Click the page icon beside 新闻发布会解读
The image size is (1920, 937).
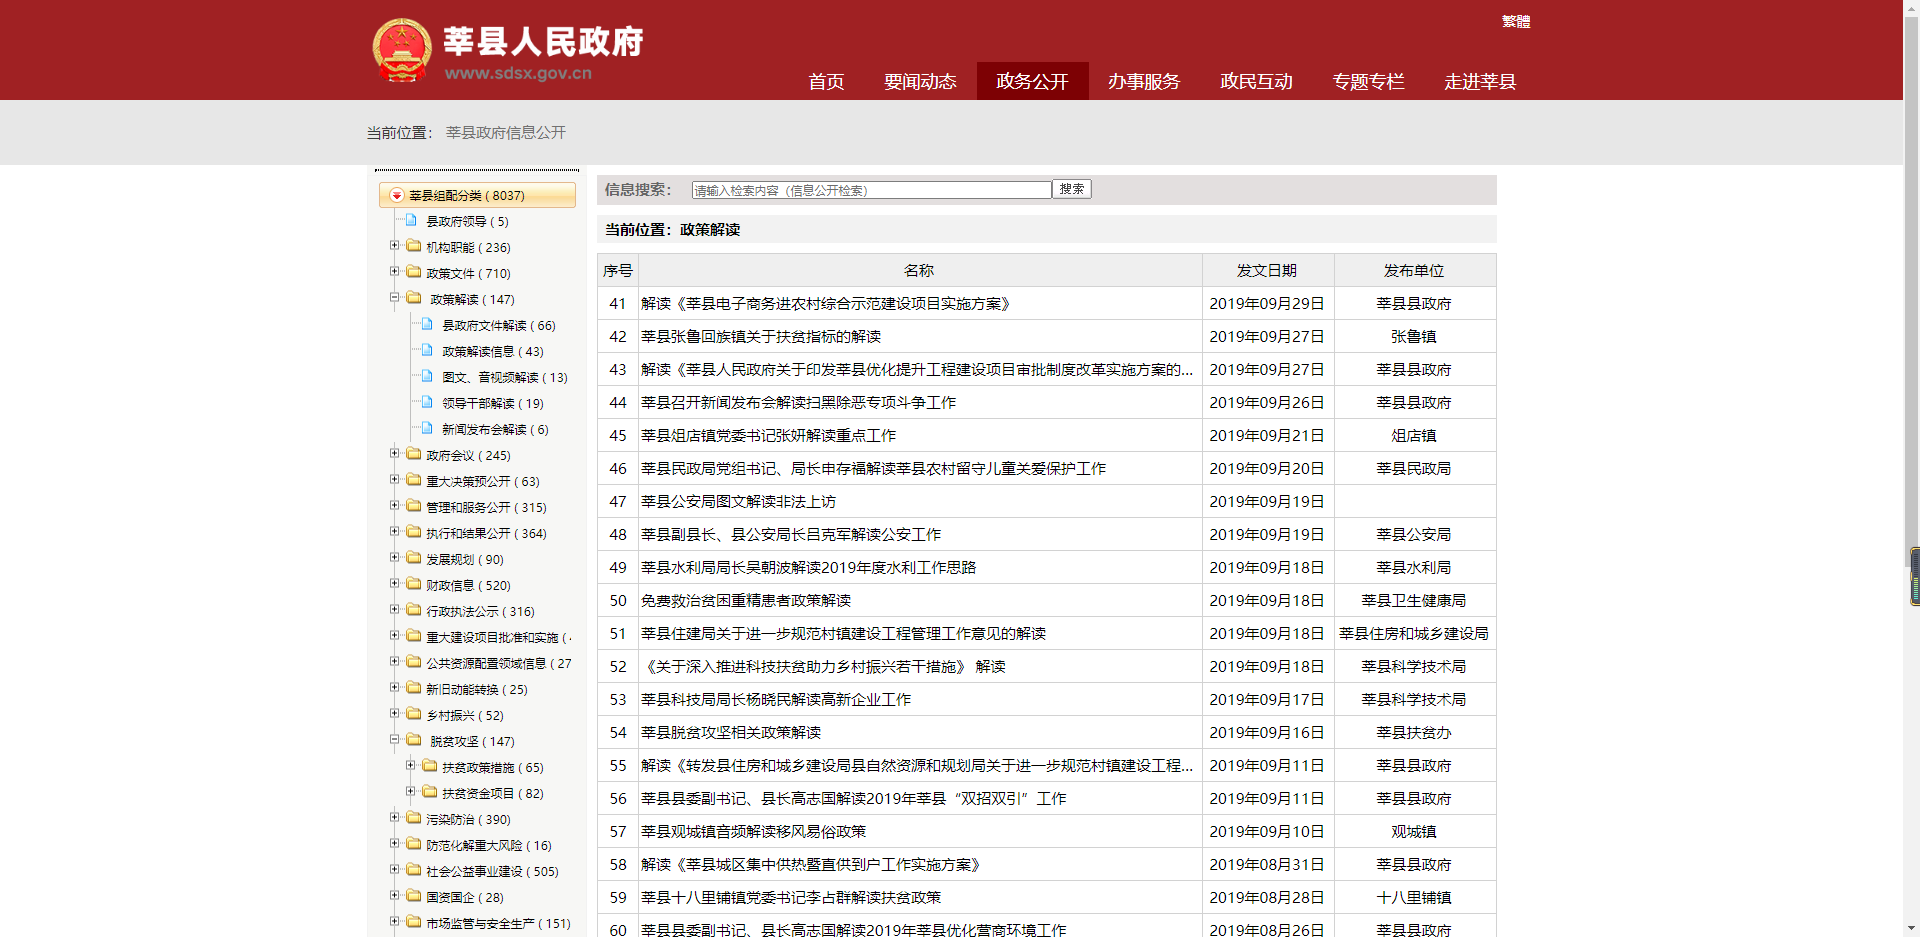(x=427, y=428)
